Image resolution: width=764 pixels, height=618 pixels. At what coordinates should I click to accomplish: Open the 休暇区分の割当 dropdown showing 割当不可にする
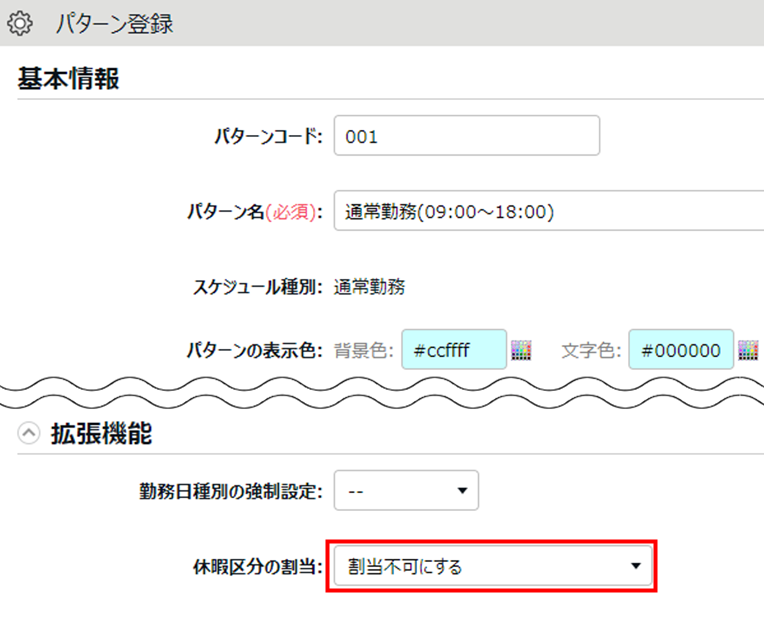493,566
